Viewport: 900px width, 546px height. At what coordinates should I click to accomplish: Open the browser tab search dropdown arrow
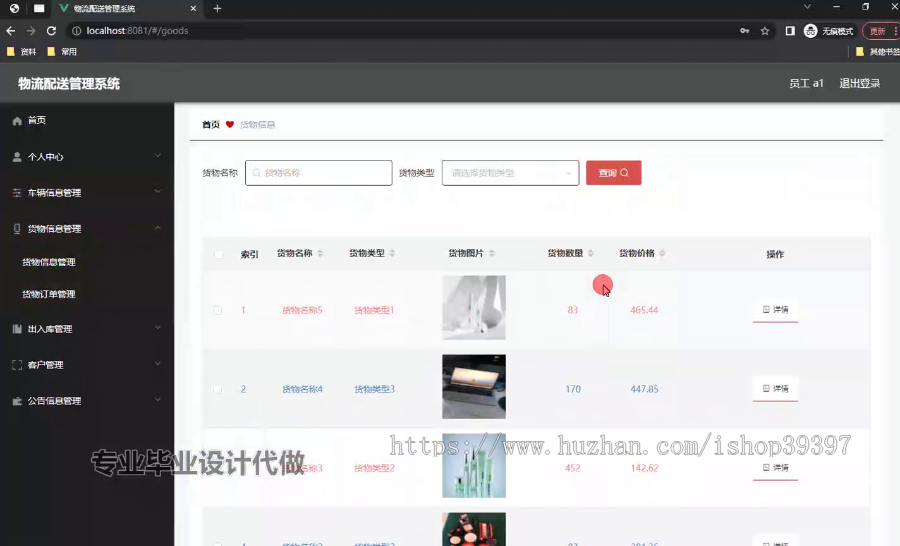point(807,7)
